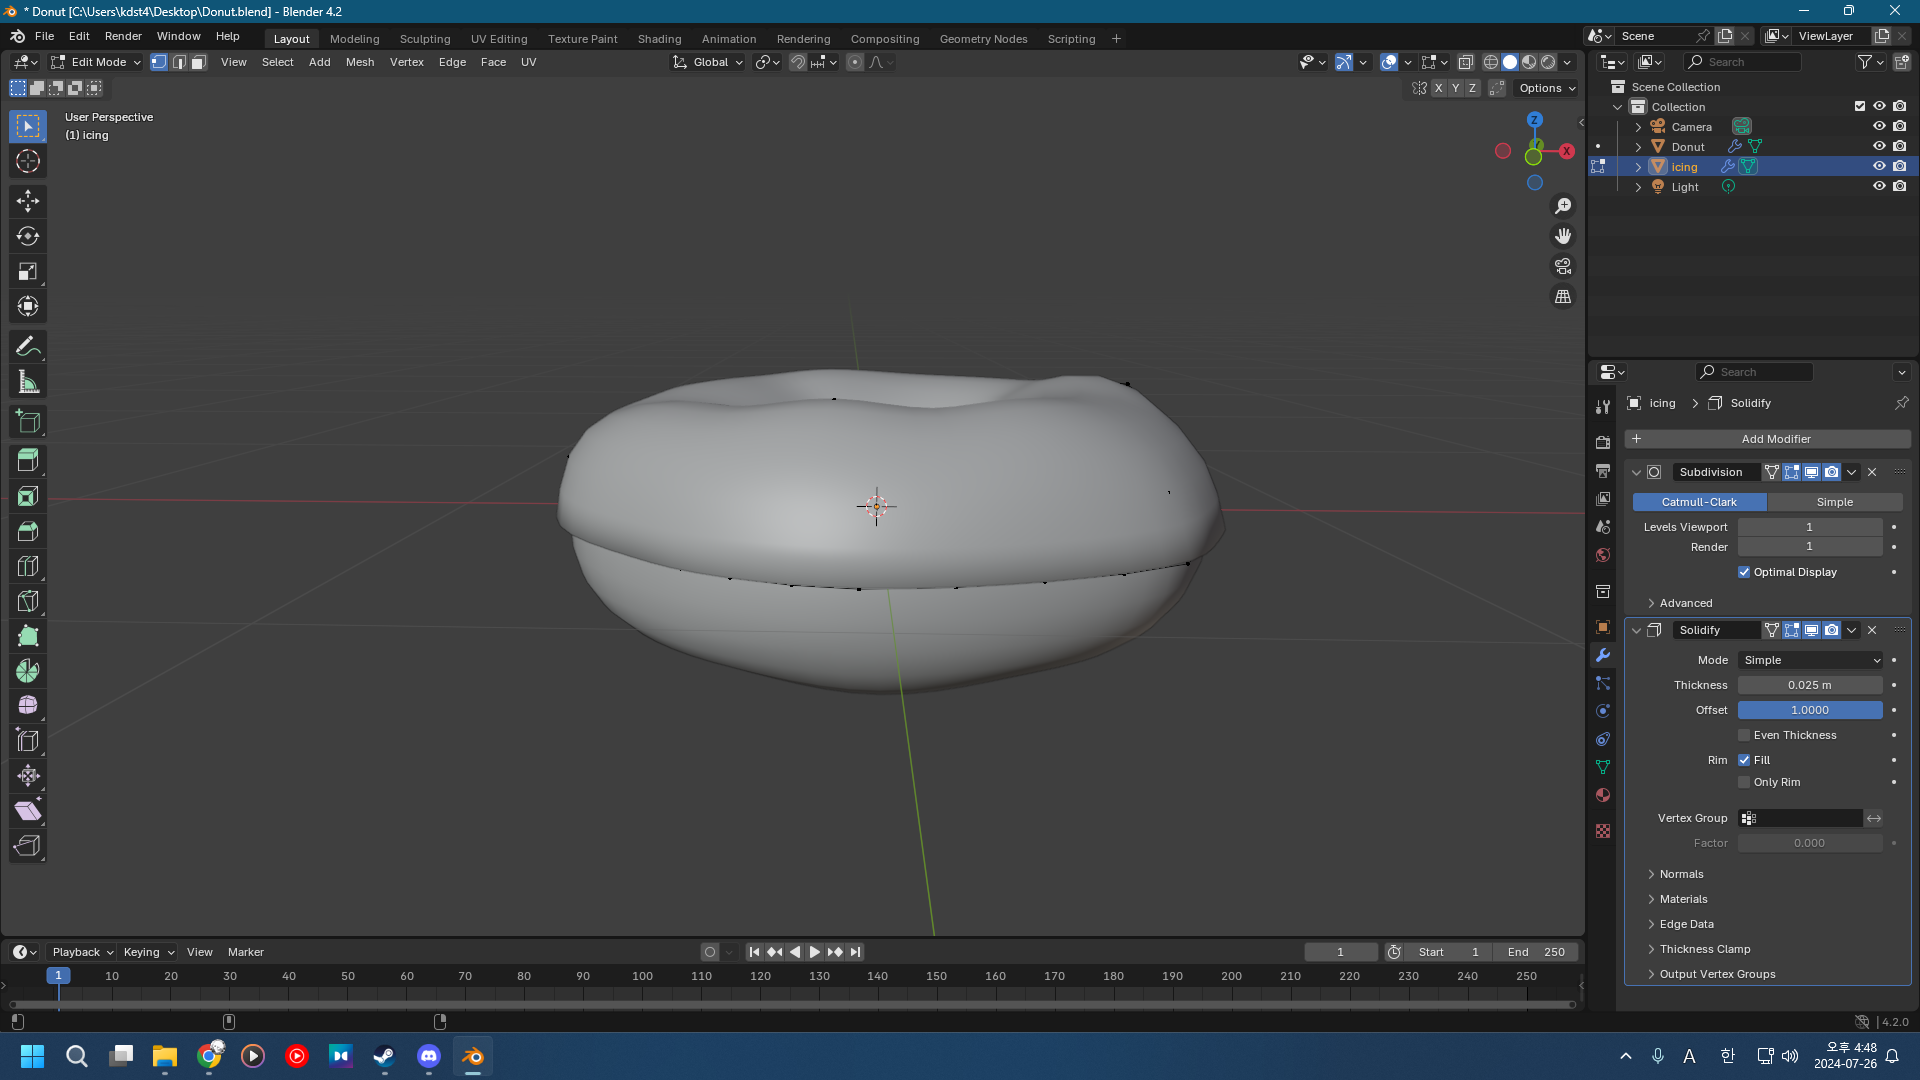Select the Rotate tool

click(x=28, y=236)
